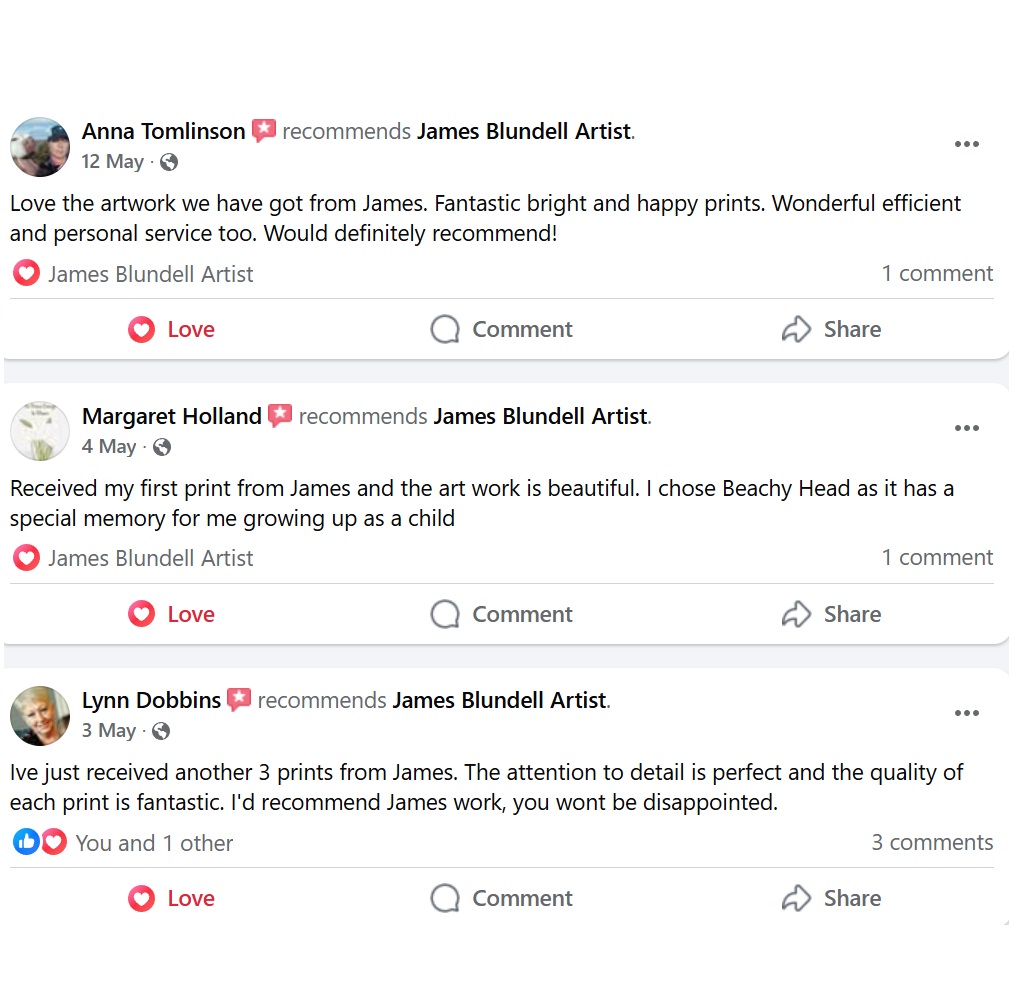The height and width of the screenshot is (1000, 1015).
Task: View the love reaction on Margaret Holland's post
Action: 26,558
